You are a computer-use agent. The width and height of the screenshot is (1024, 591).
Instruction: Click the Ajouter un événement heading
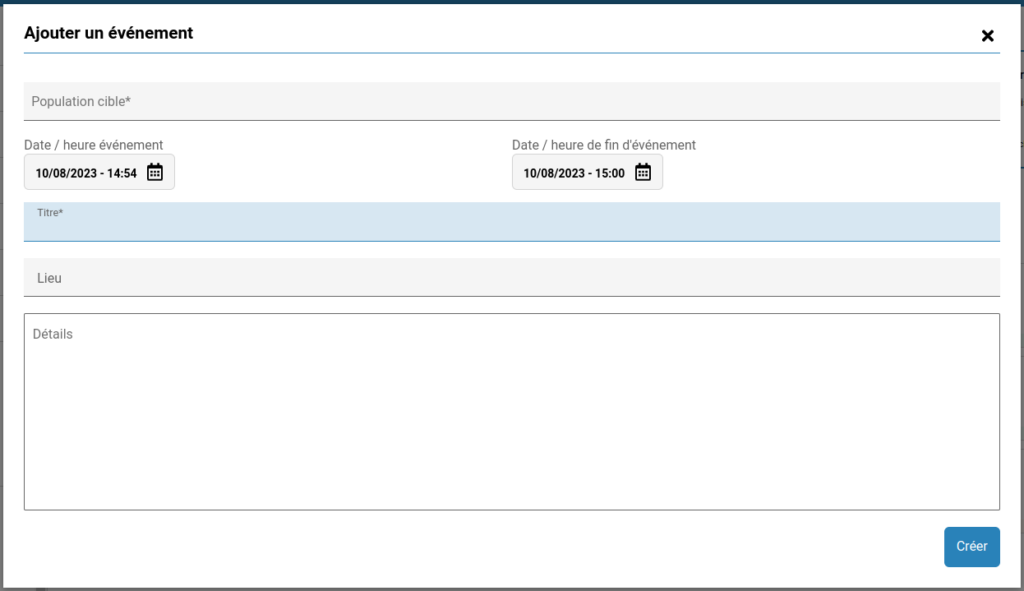(108, 33)
